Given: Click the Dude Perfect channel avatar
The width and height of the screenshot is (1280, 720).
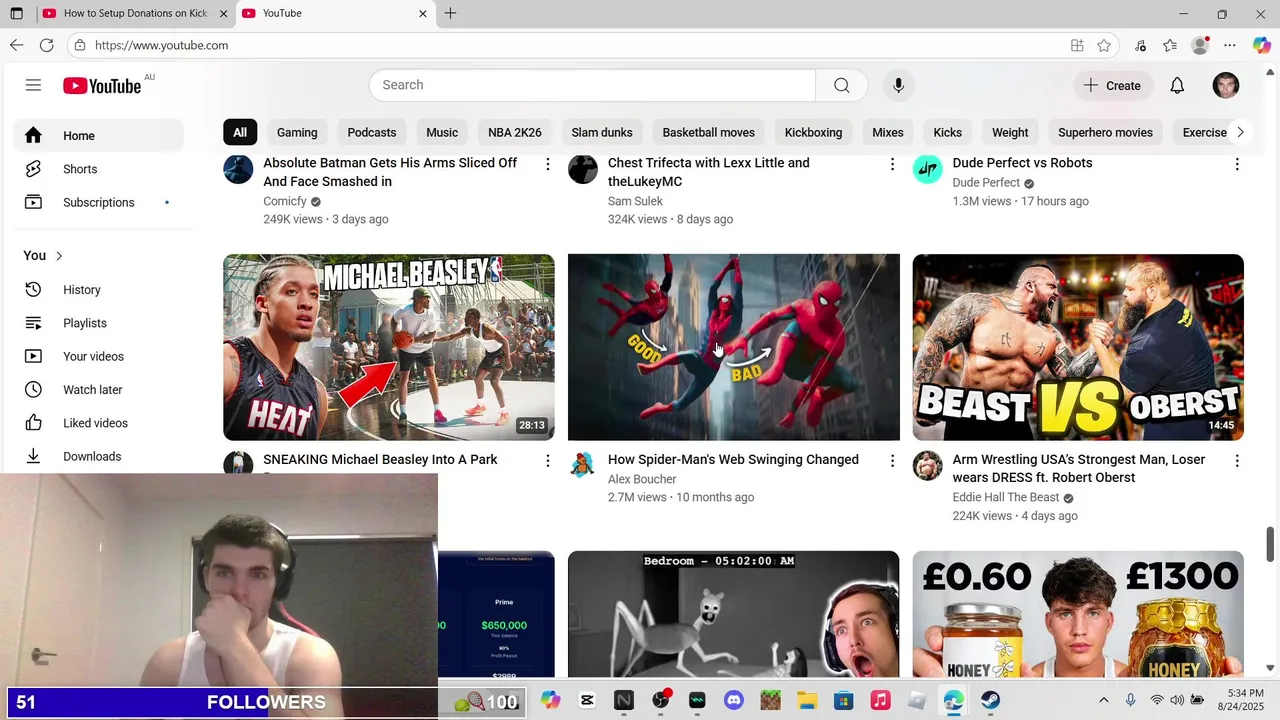Looking at the screenshot, I should coord(928,169).
